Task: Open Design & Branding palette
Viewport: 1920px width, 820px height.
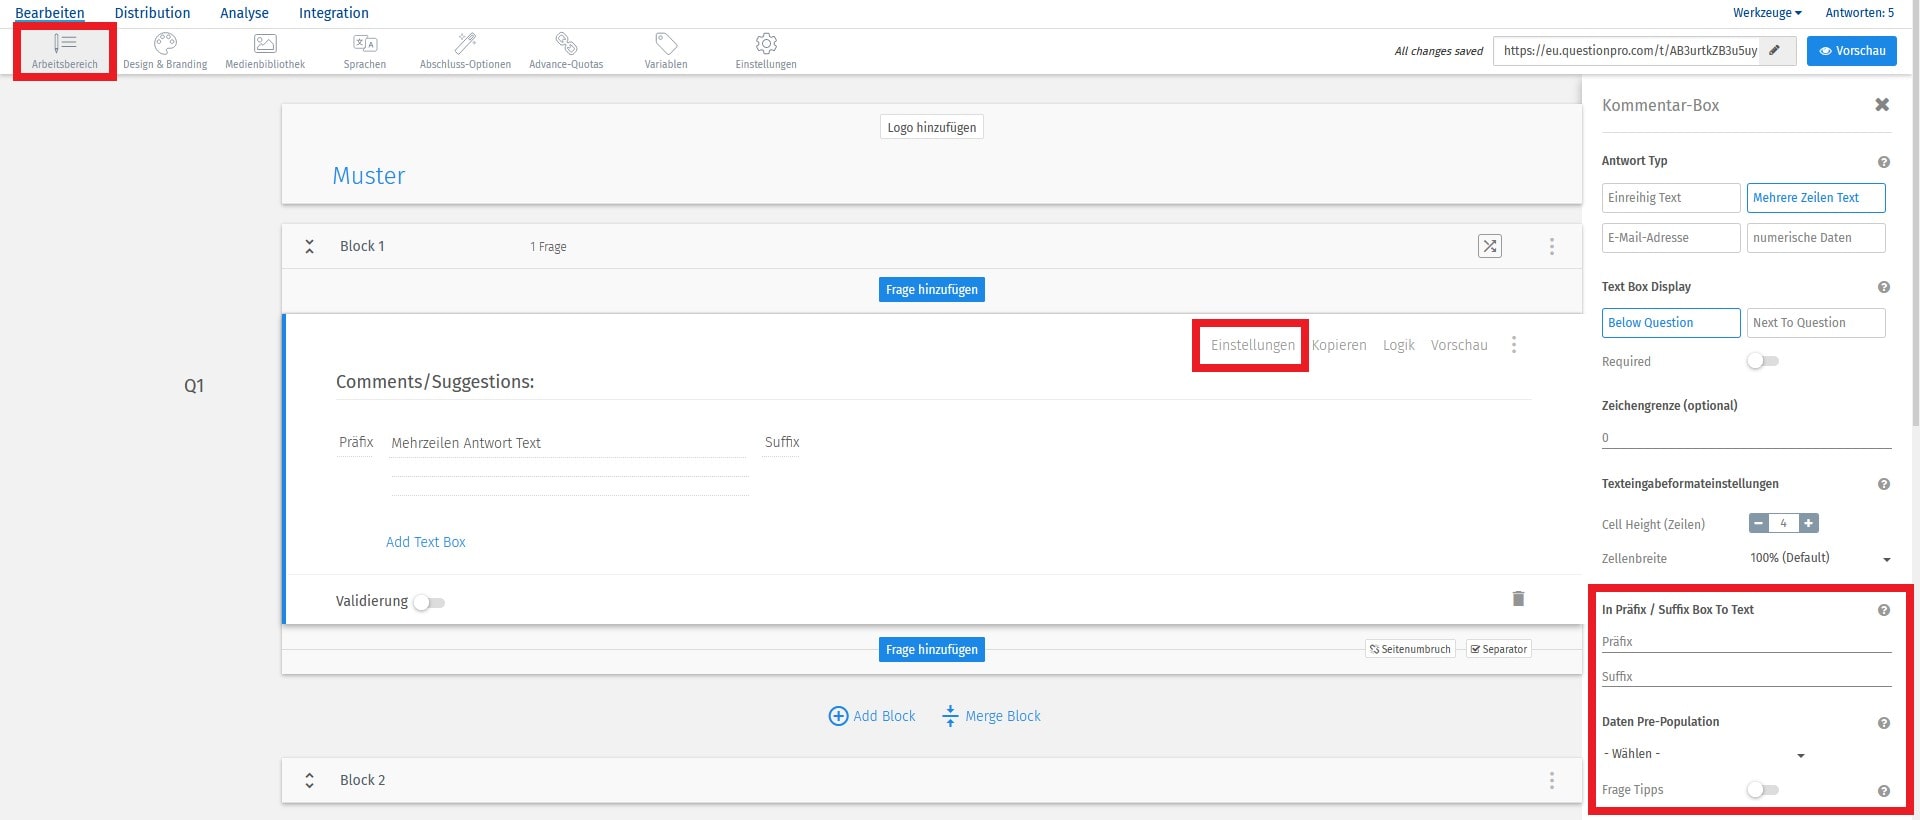Action: click(165, 51)
